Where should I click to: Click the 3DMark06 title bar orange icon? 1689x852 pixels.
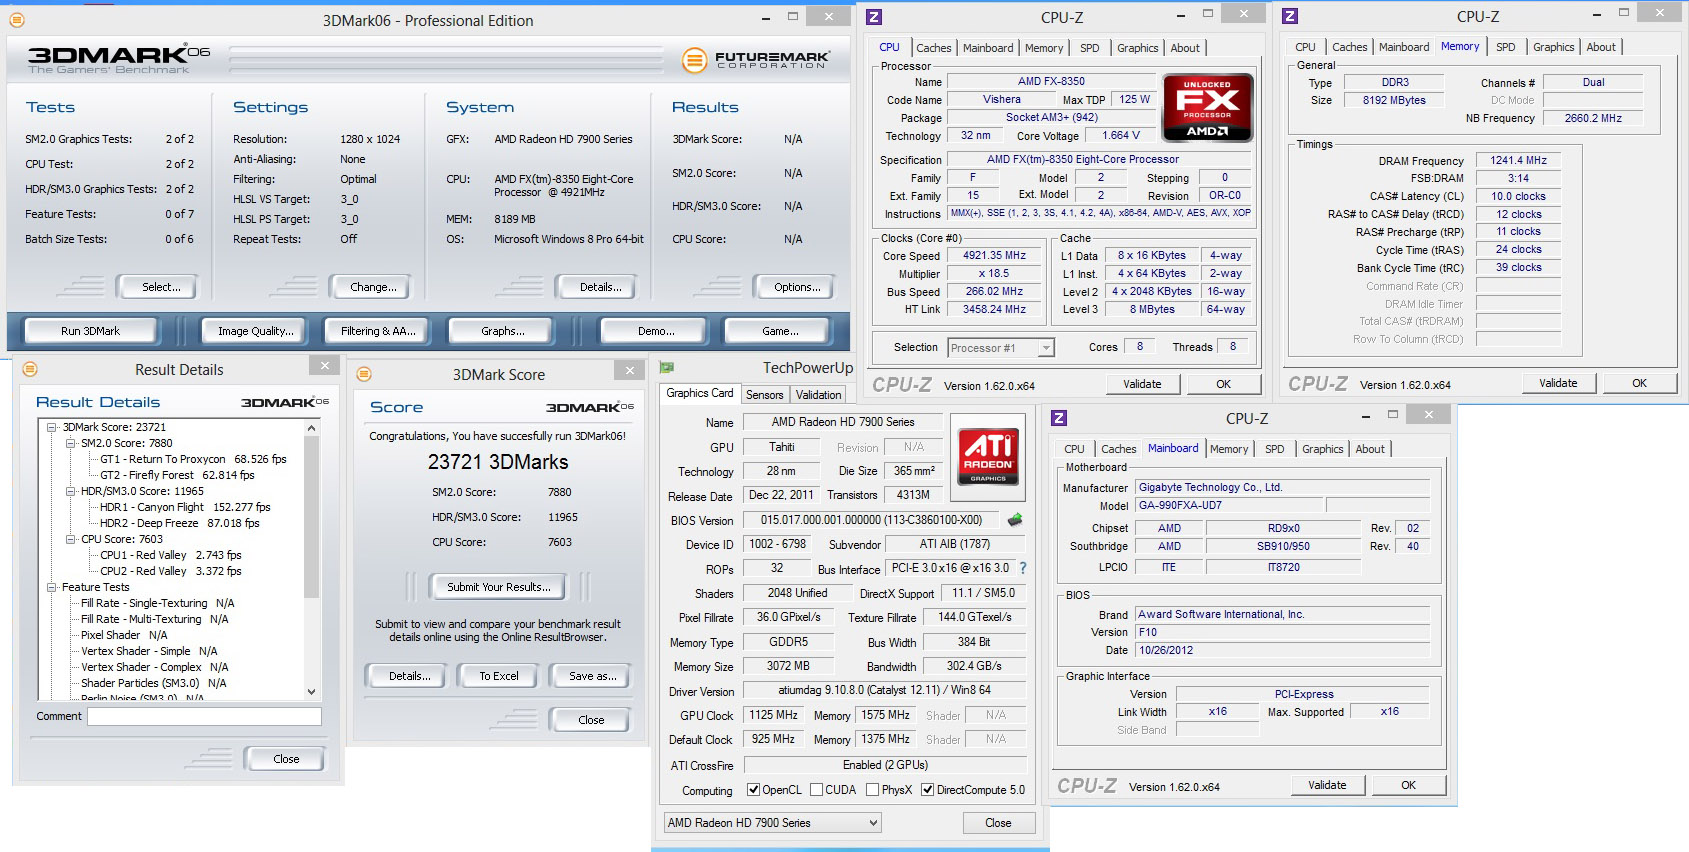pos(17,20)
